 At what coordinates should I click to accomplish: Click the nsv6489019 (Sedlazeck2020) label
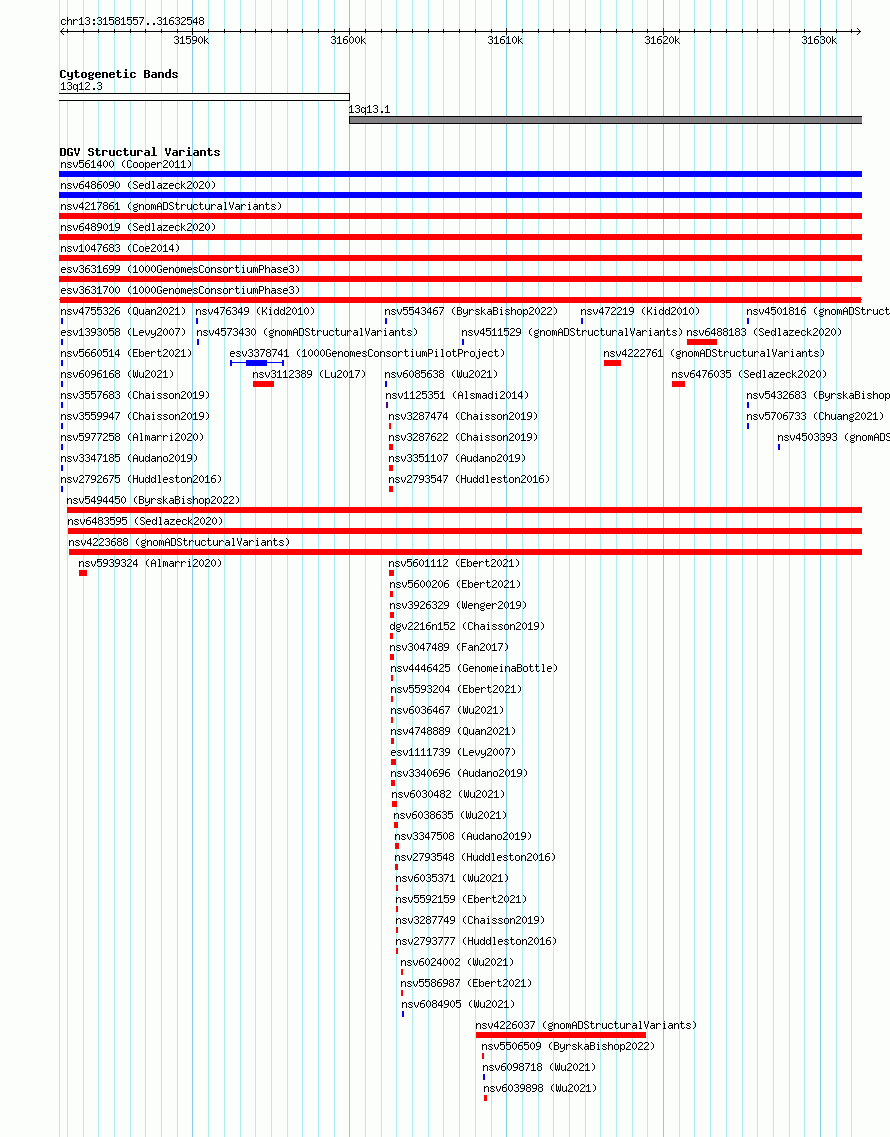(x=138, y=227)
